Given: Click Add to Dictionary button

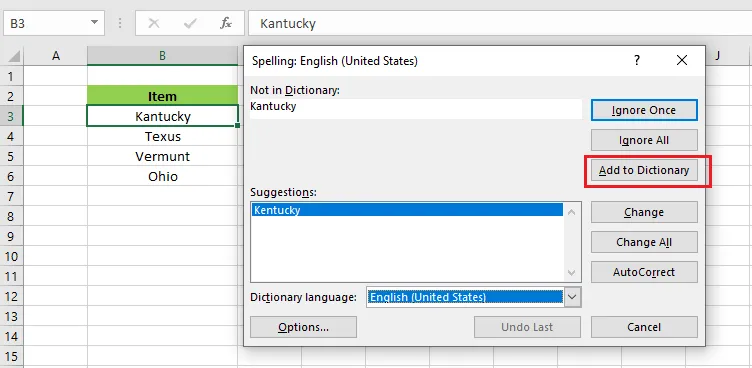Looking at the screenshot, I should 644,170.
